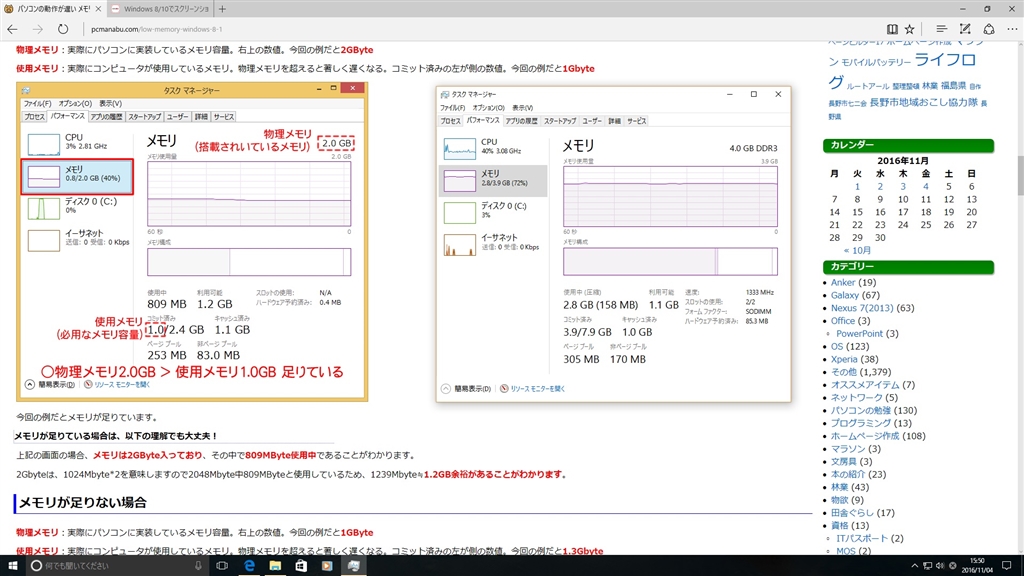
Task: Show hidden system tray icons
Action: coord(914,566)
